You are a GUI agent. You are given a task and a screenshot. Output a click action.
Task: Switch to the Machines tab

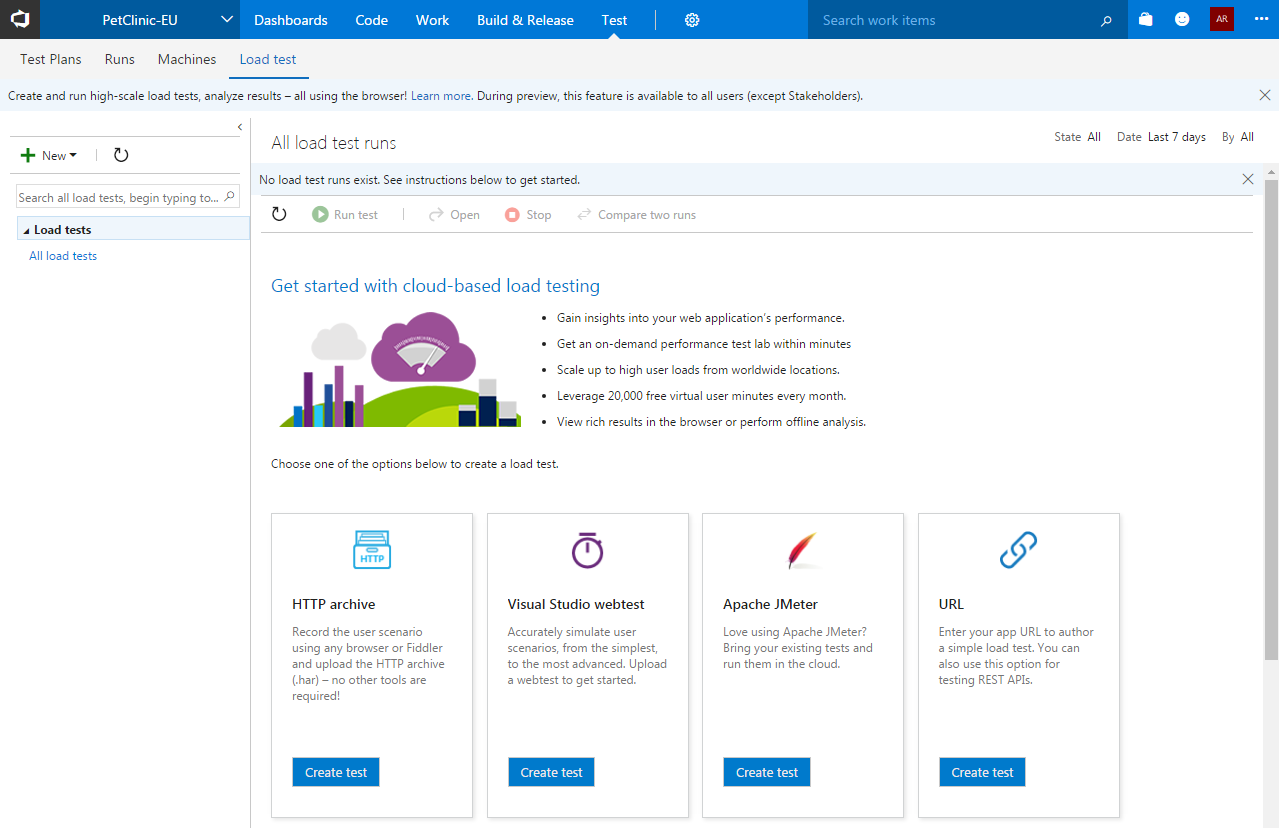pyautogui.click(x=187, y=59)
